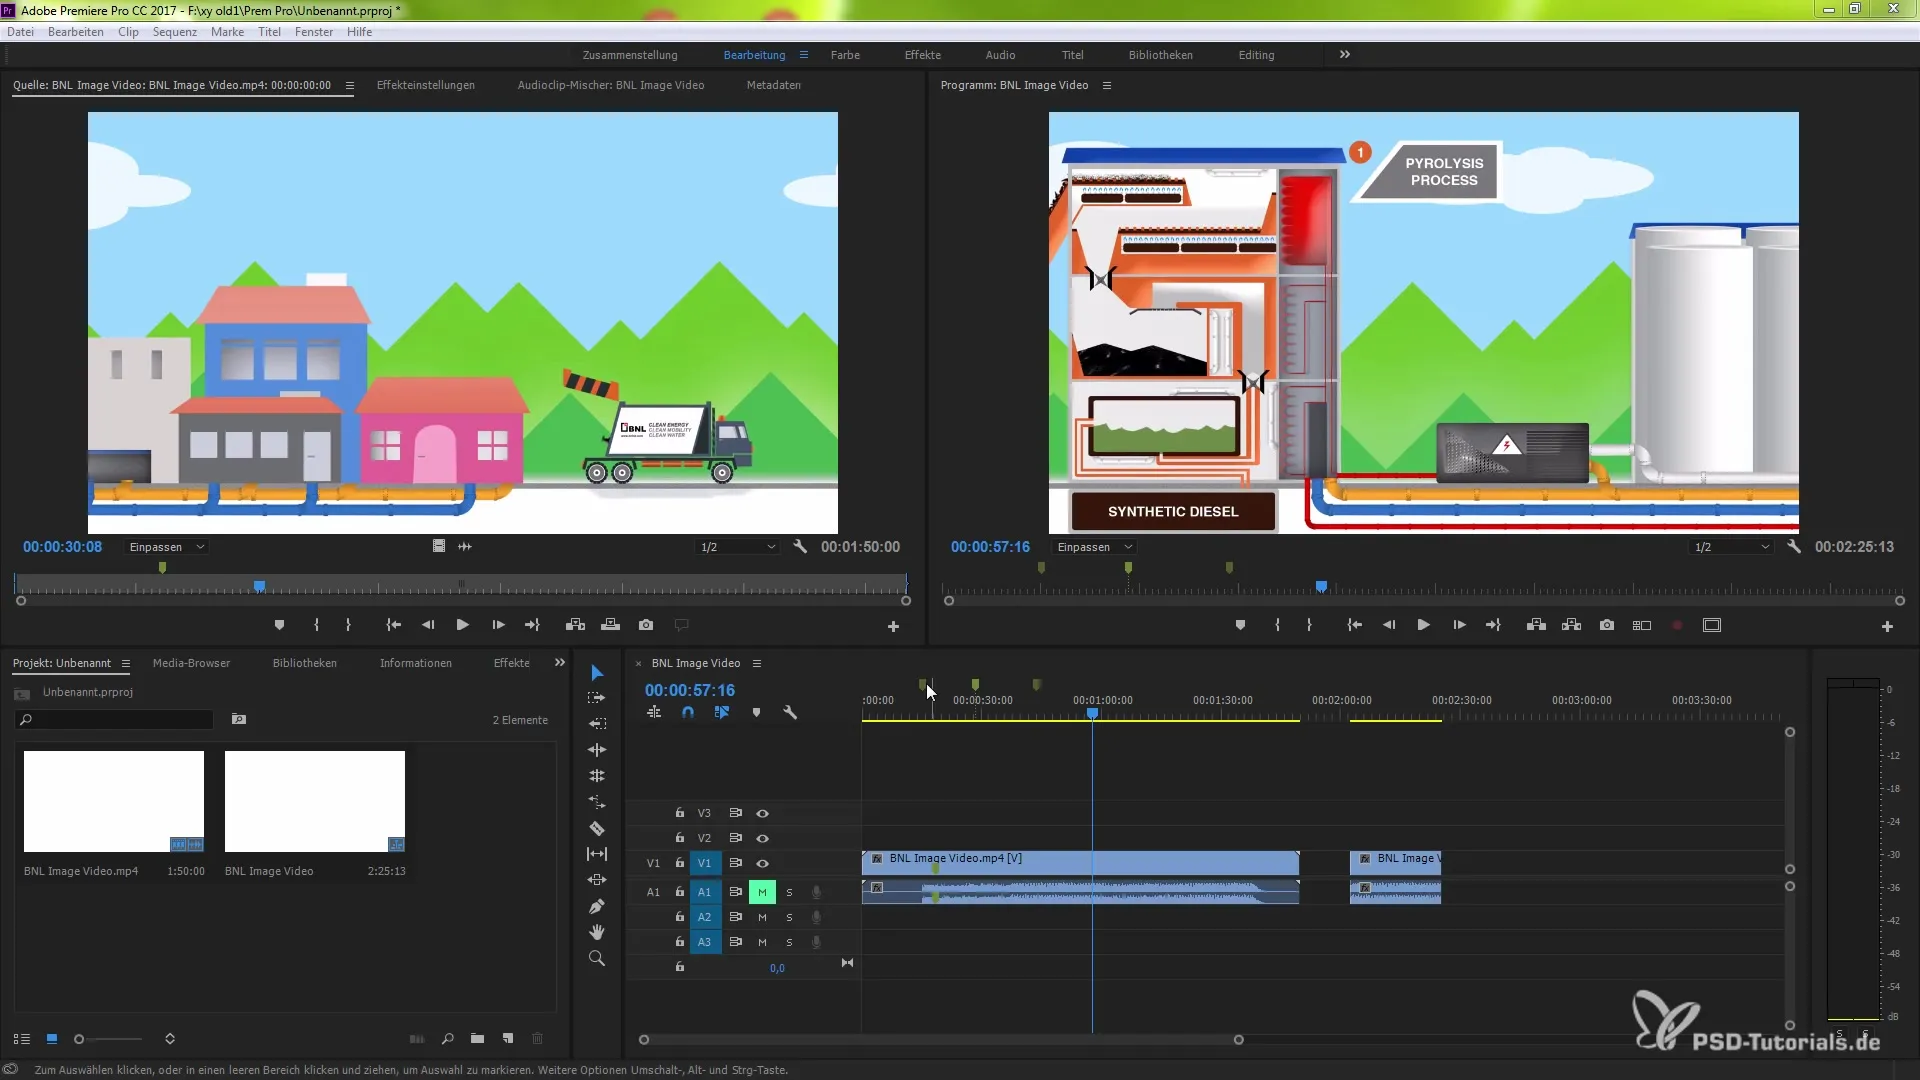Click timeline timecode 00:00:57:16
The image size is (1920, 1080).
point(690,690)
